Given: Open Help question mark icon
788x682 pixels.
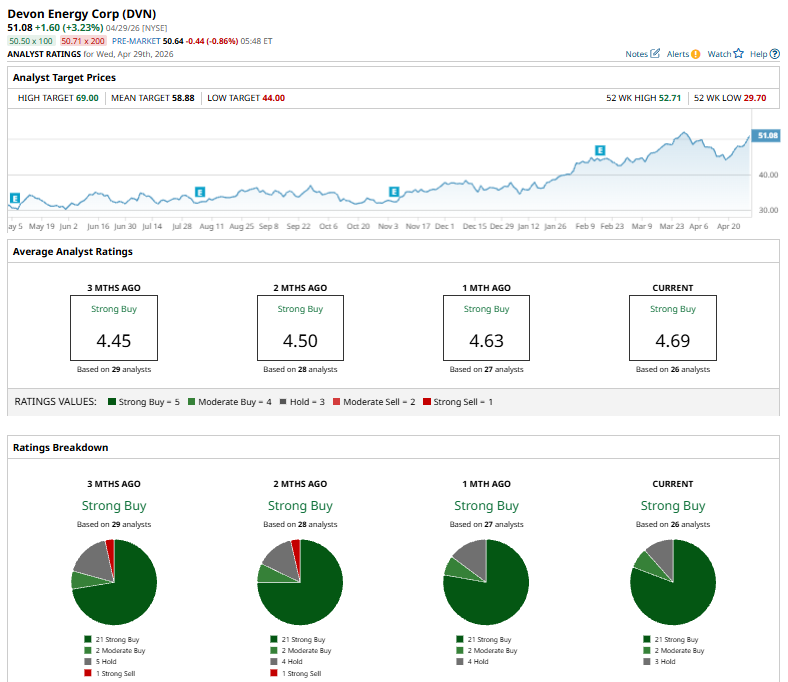Looking at the screenshot, I should coord(774,54).
